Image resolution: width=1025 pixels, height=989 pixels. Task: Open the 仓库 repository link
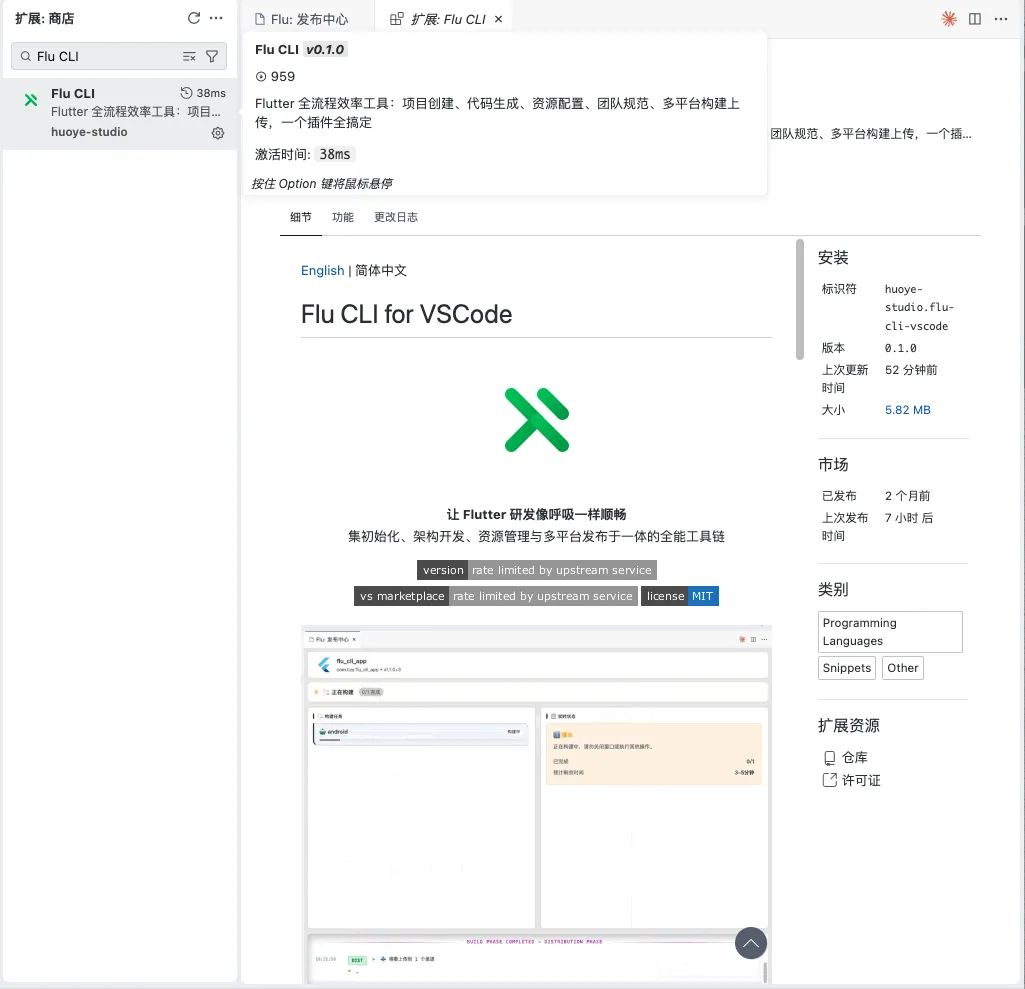[x=846, y=758]
